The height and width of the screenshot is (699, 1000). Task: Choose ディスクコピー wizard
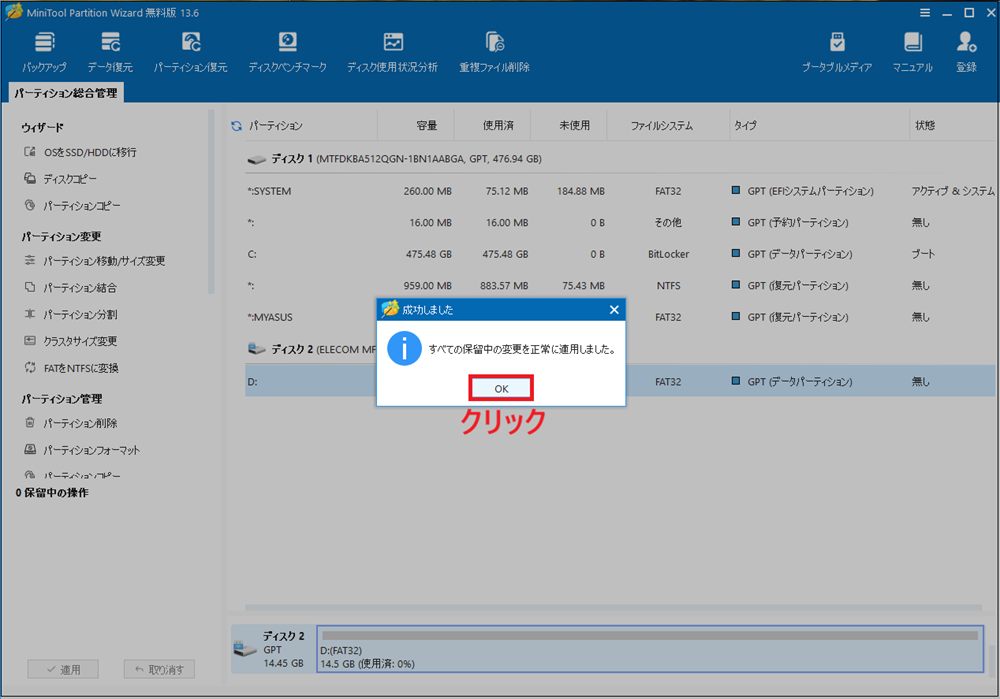[61, 179]
